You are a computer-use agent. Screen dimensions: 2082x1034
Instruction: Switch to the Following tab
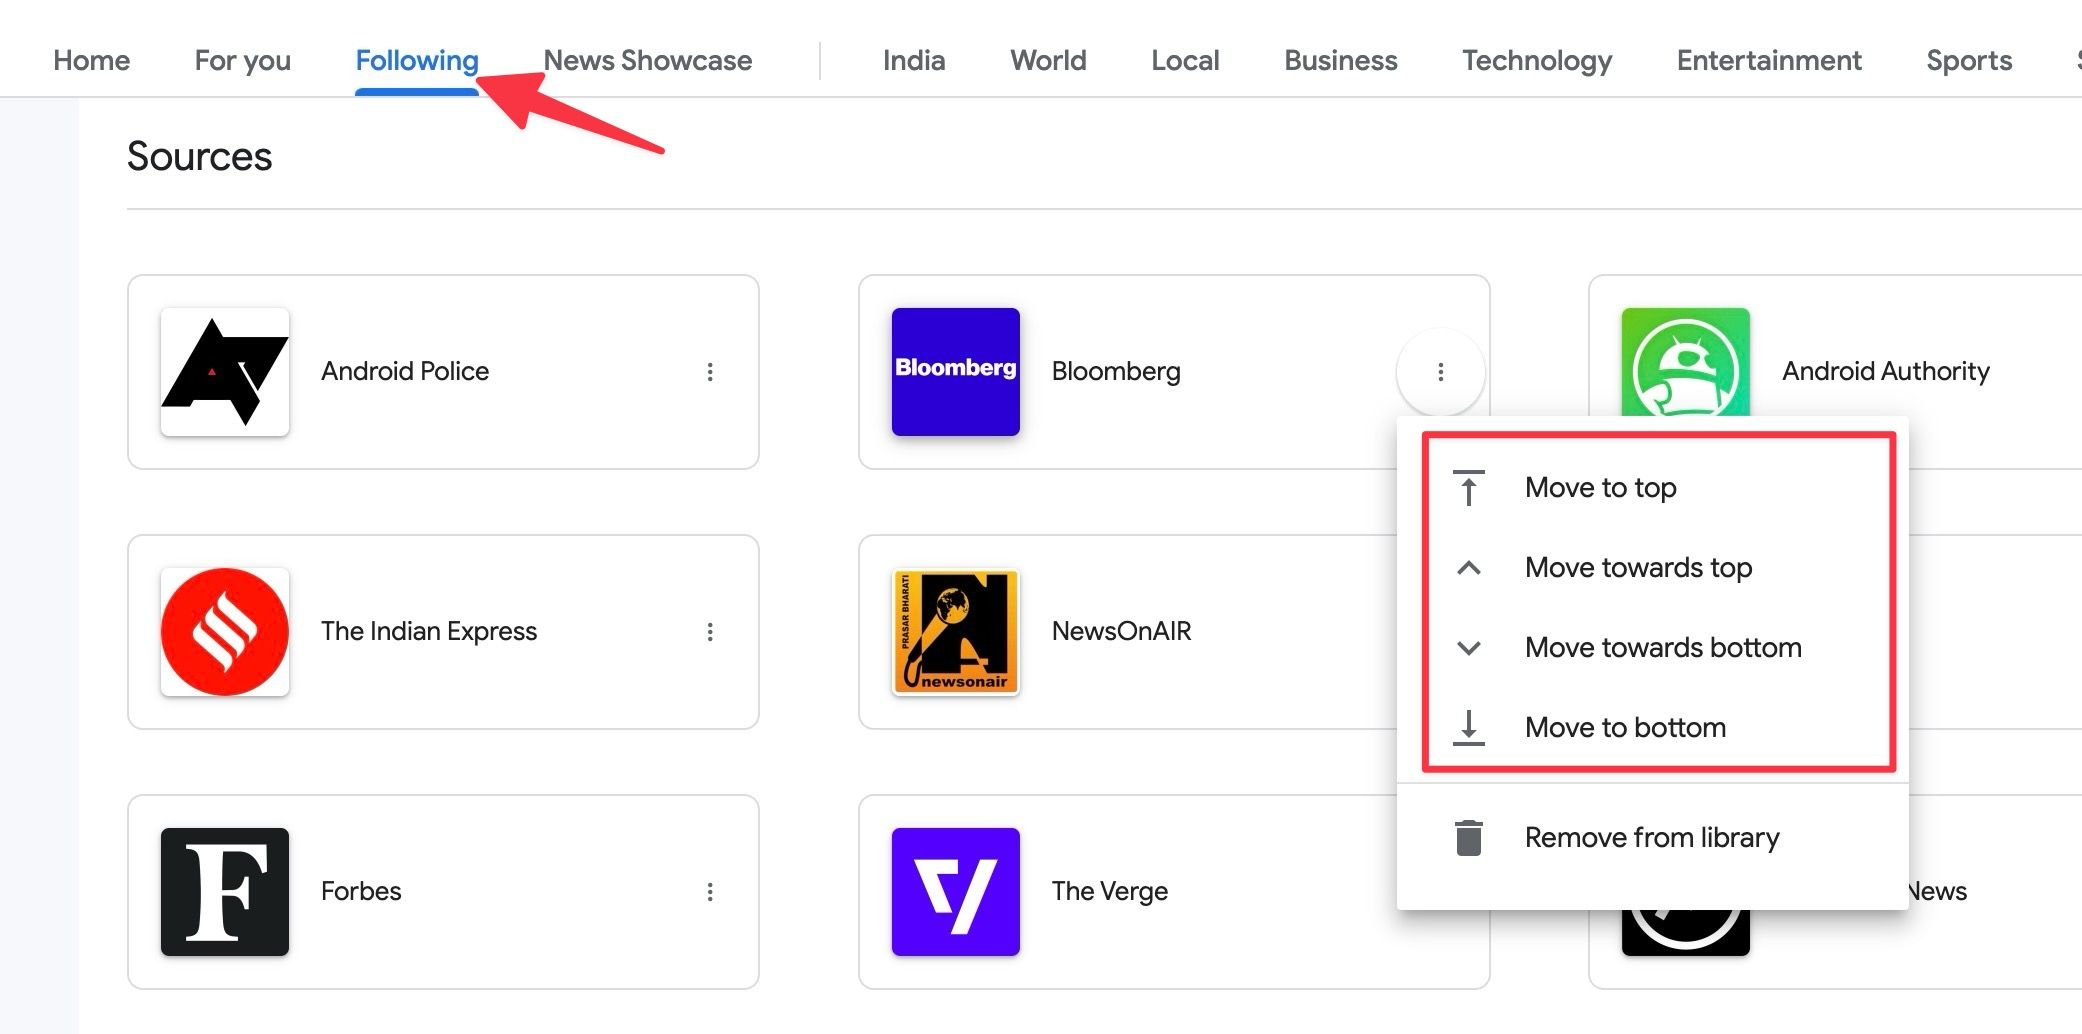[417, 60]
